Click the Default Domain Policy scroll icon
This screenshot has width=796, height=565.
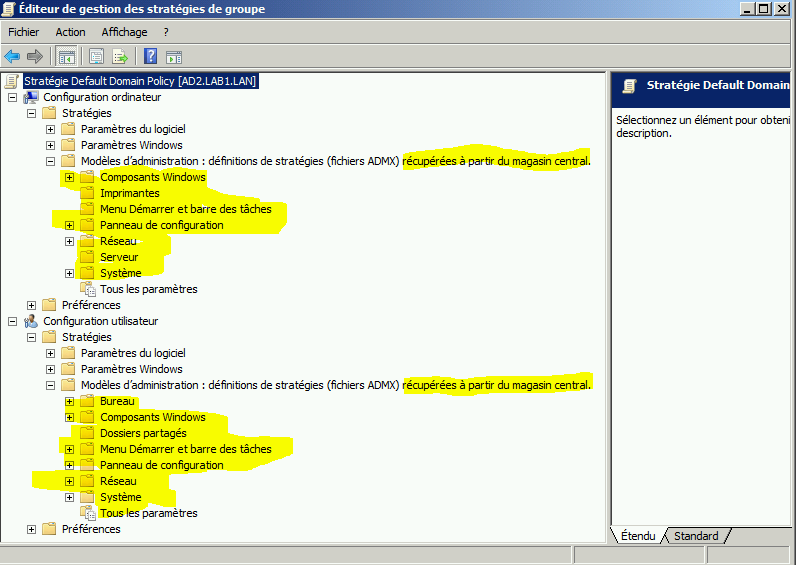pos(12,81)
